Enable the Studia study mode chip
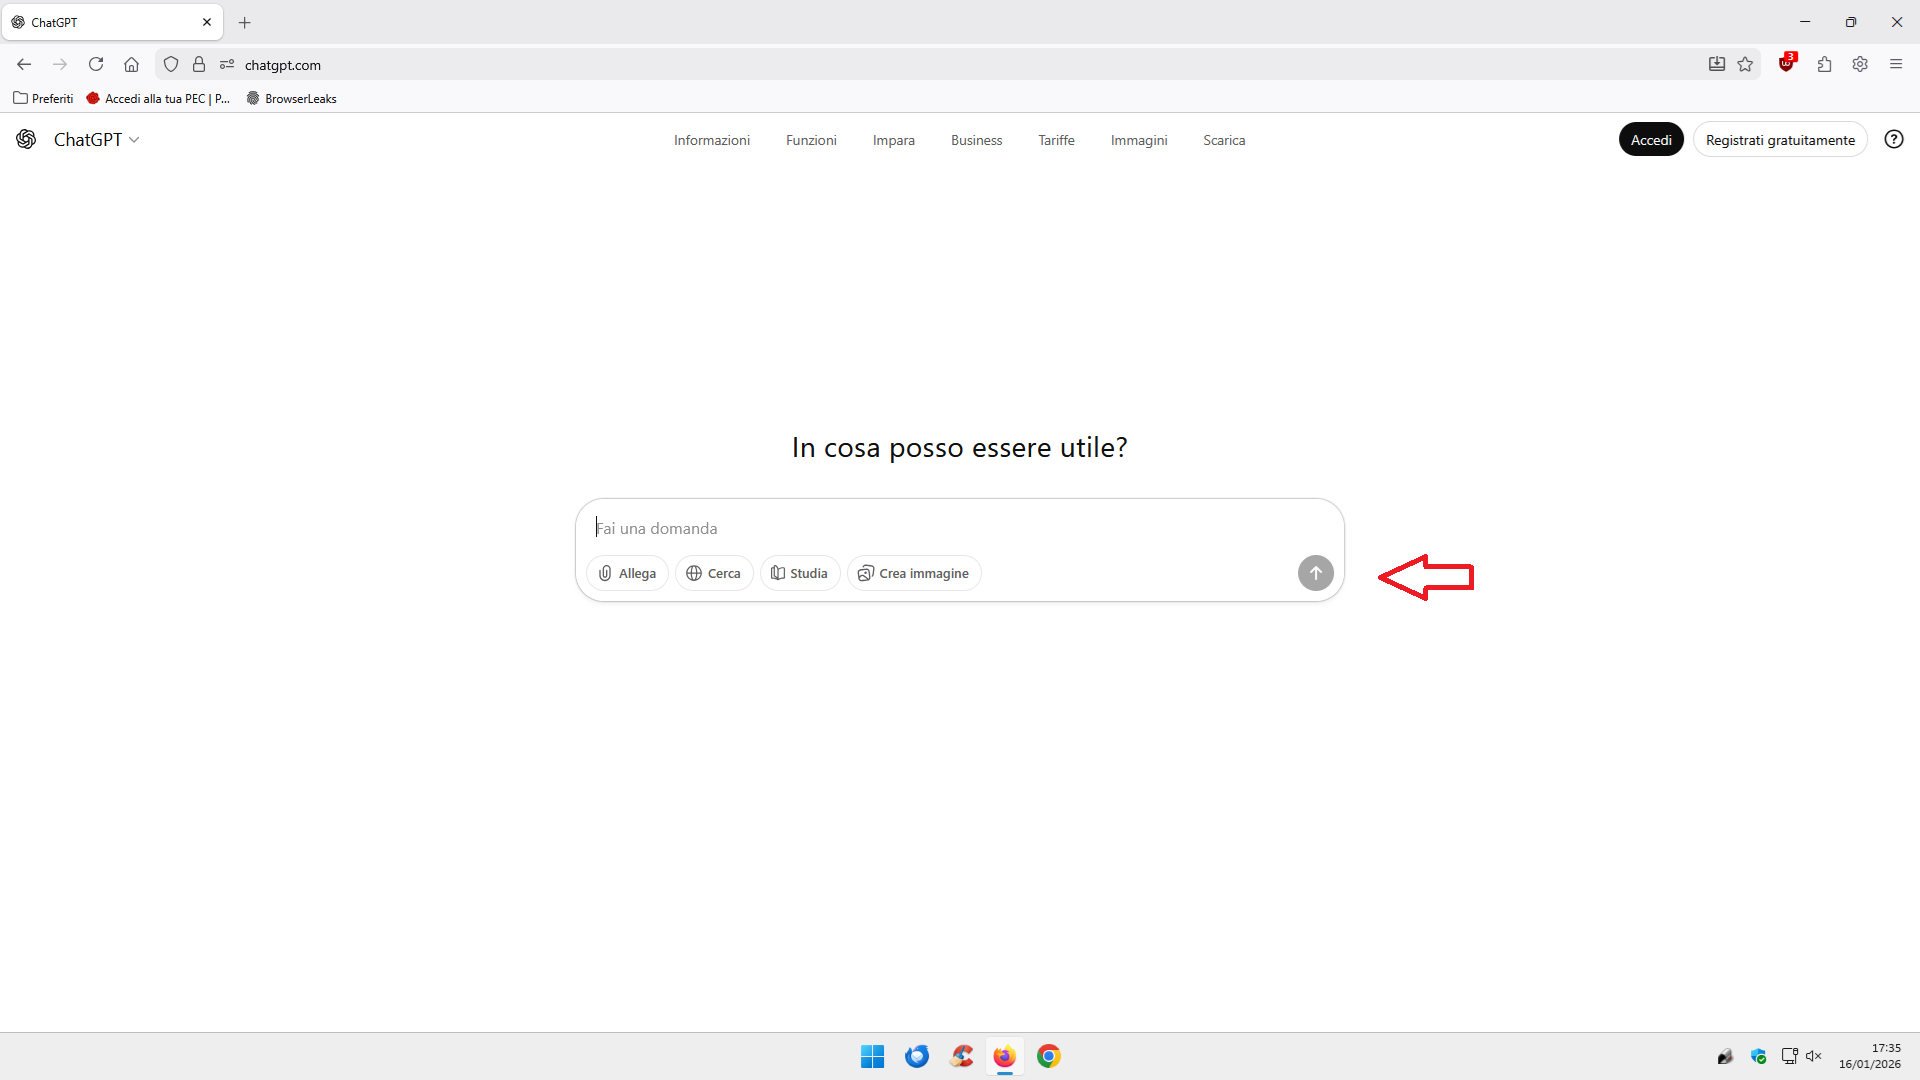 [799, 573]
